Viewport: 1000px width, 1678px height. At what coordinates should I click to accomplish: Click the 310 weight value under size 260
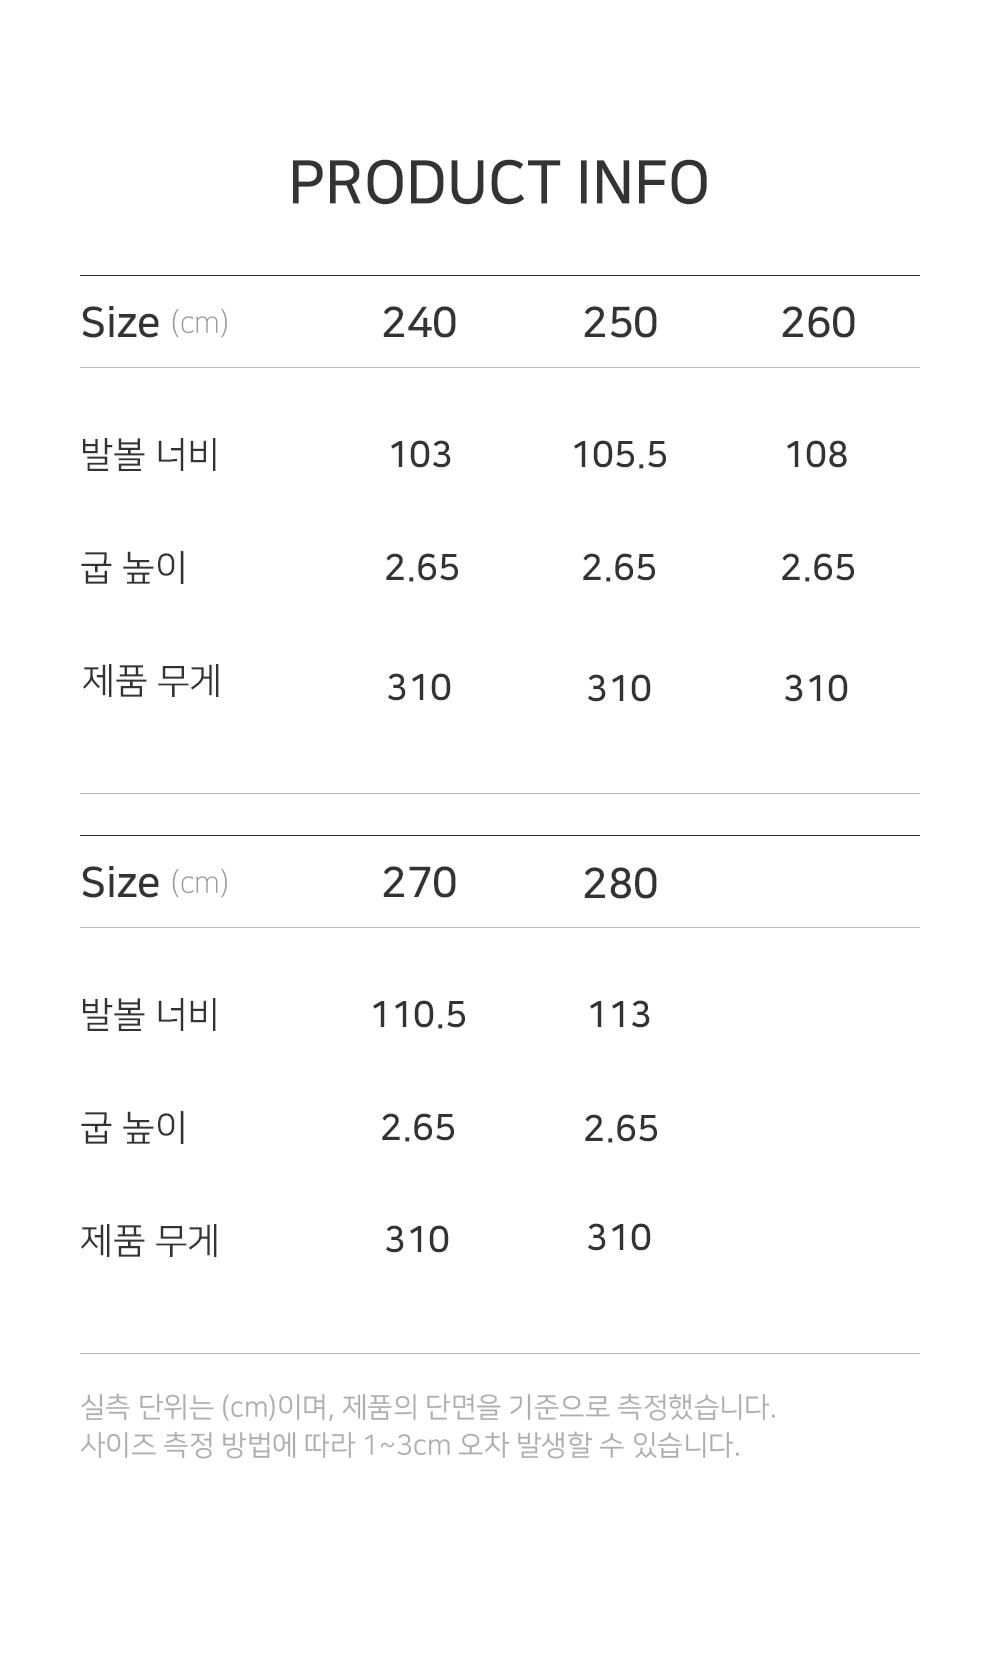click(x=816, y=689)
